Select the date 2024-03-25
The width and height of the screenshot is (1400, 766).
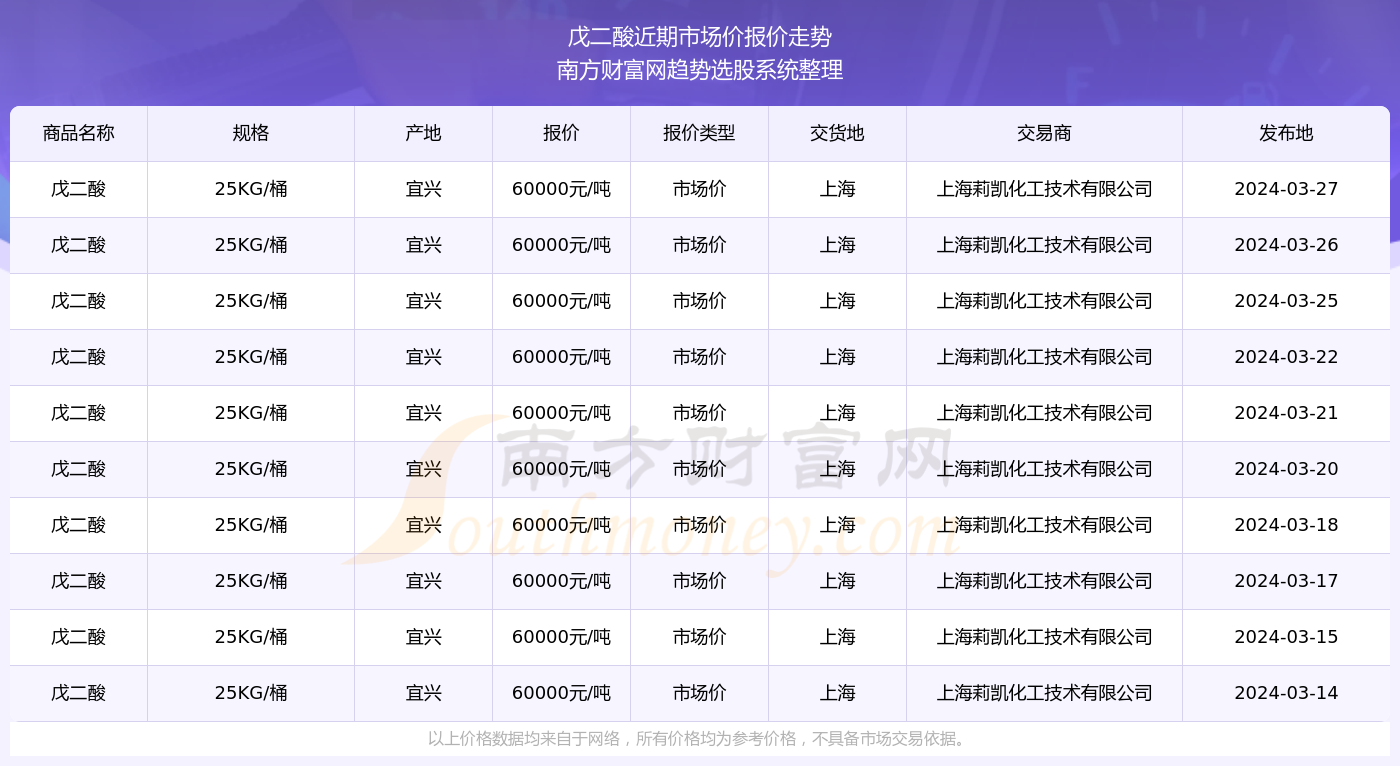pos(1286,301)
